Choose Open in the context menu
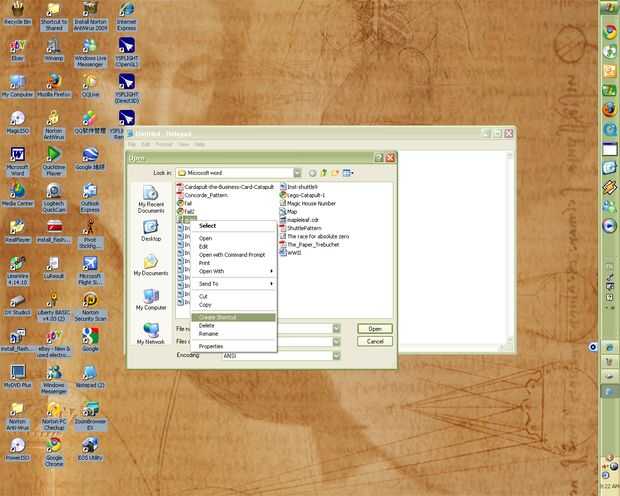620x496 pixels. (x=233, y=239)
